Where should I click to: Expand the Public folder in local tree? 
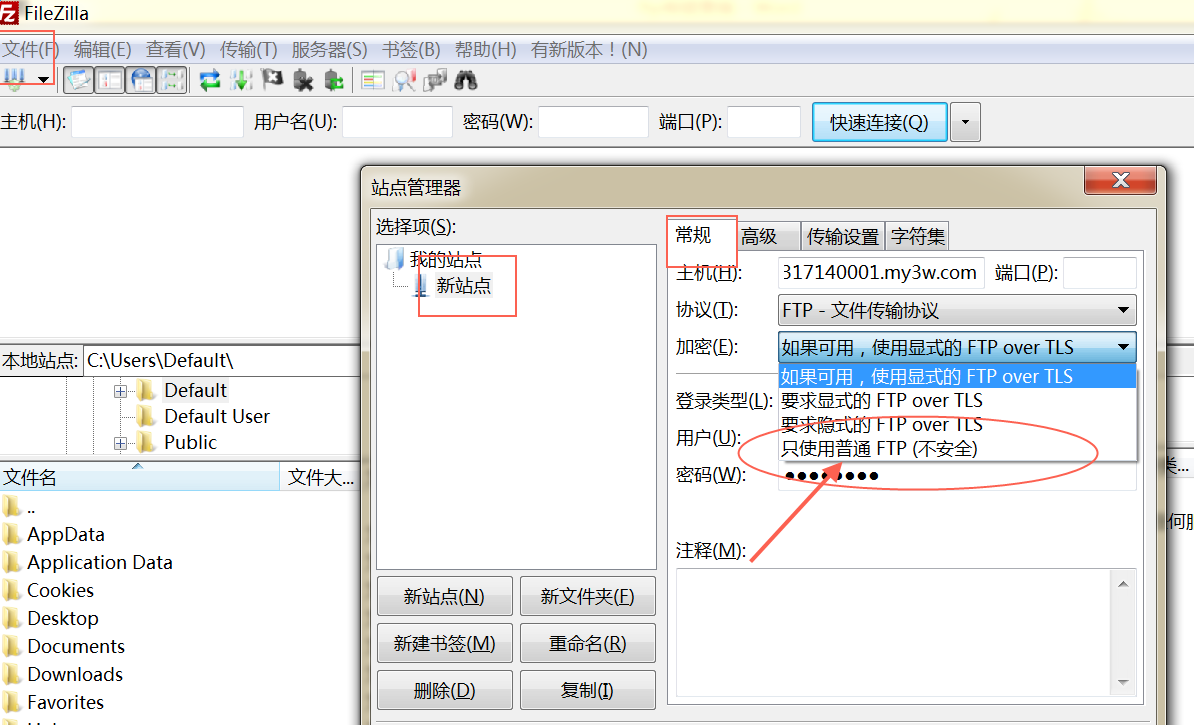[120, 443]
